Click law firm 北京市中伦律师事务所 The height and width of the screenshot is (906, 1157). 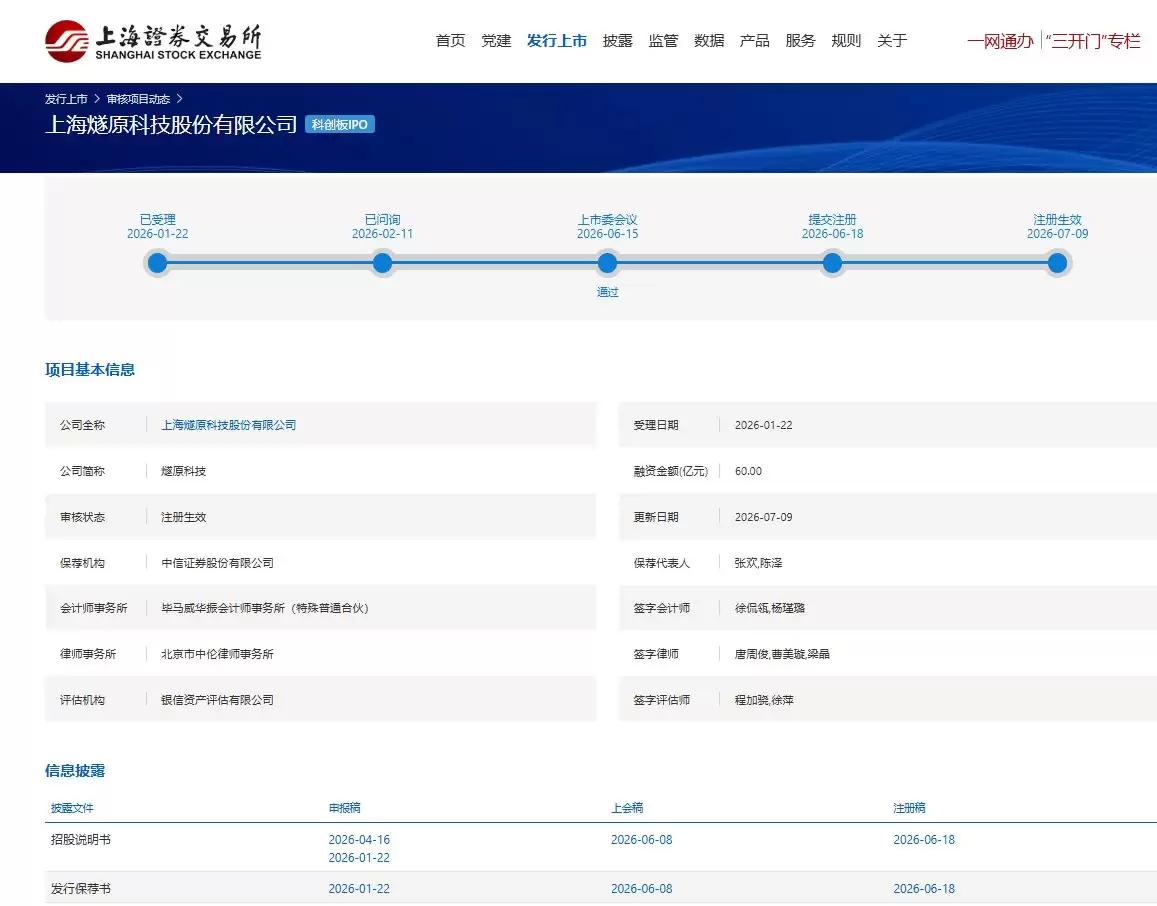(218, 654)
